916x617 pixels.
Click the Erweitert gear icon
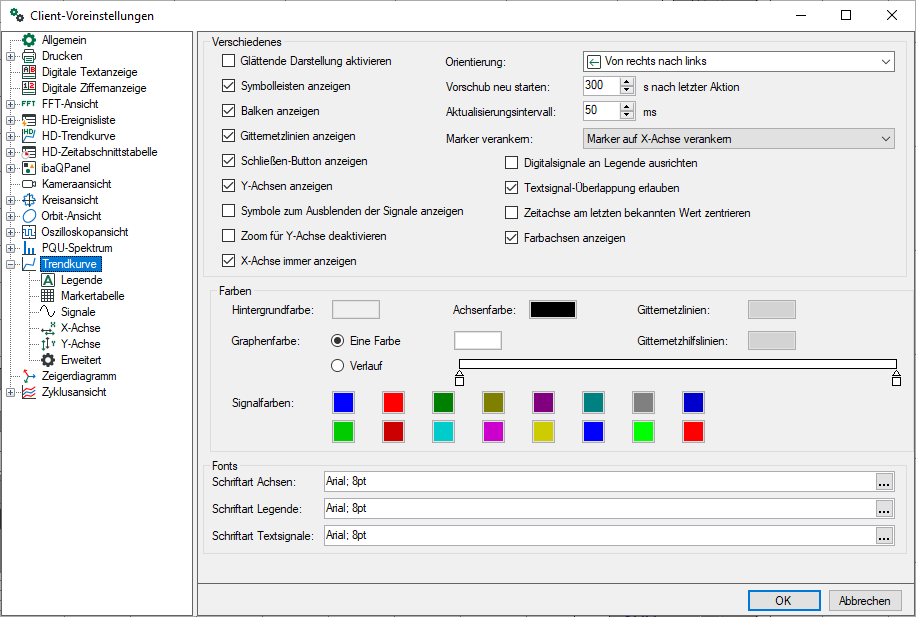pyautogui.click(x=48, y=360)
